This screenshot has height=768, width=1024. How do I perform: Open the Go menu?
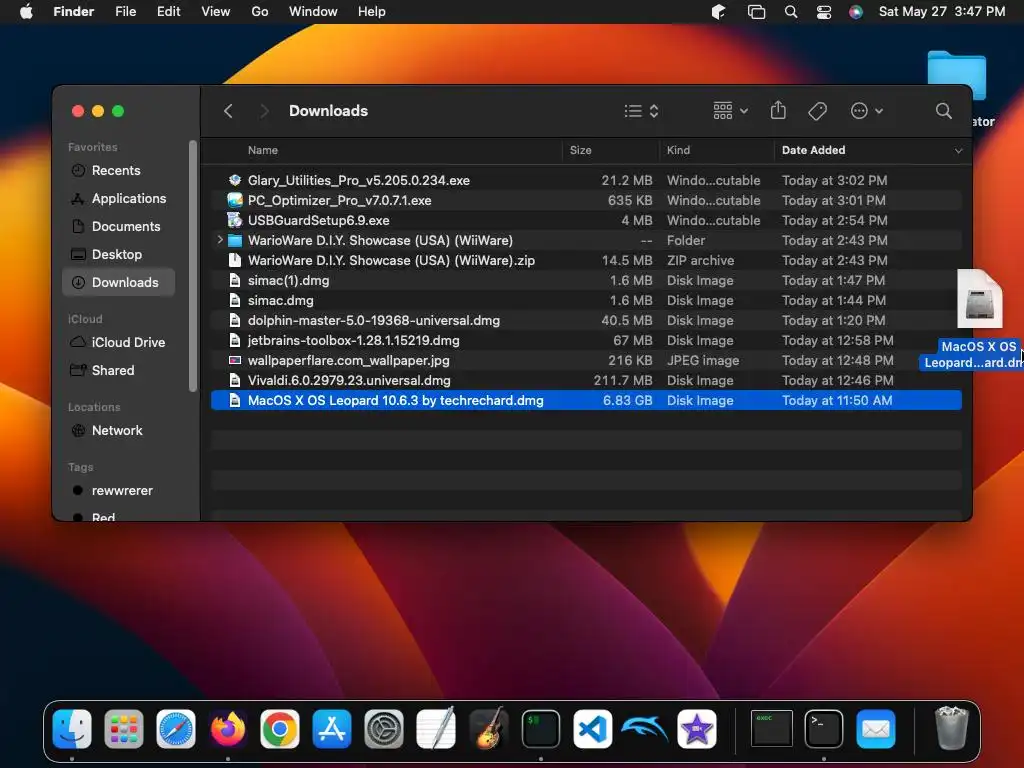(x=260, y=12)
